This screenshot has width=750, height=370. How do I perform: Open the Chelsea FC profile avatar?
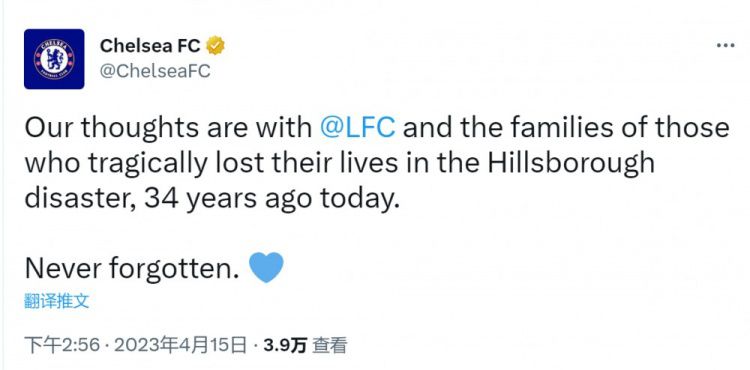(54, 59)
